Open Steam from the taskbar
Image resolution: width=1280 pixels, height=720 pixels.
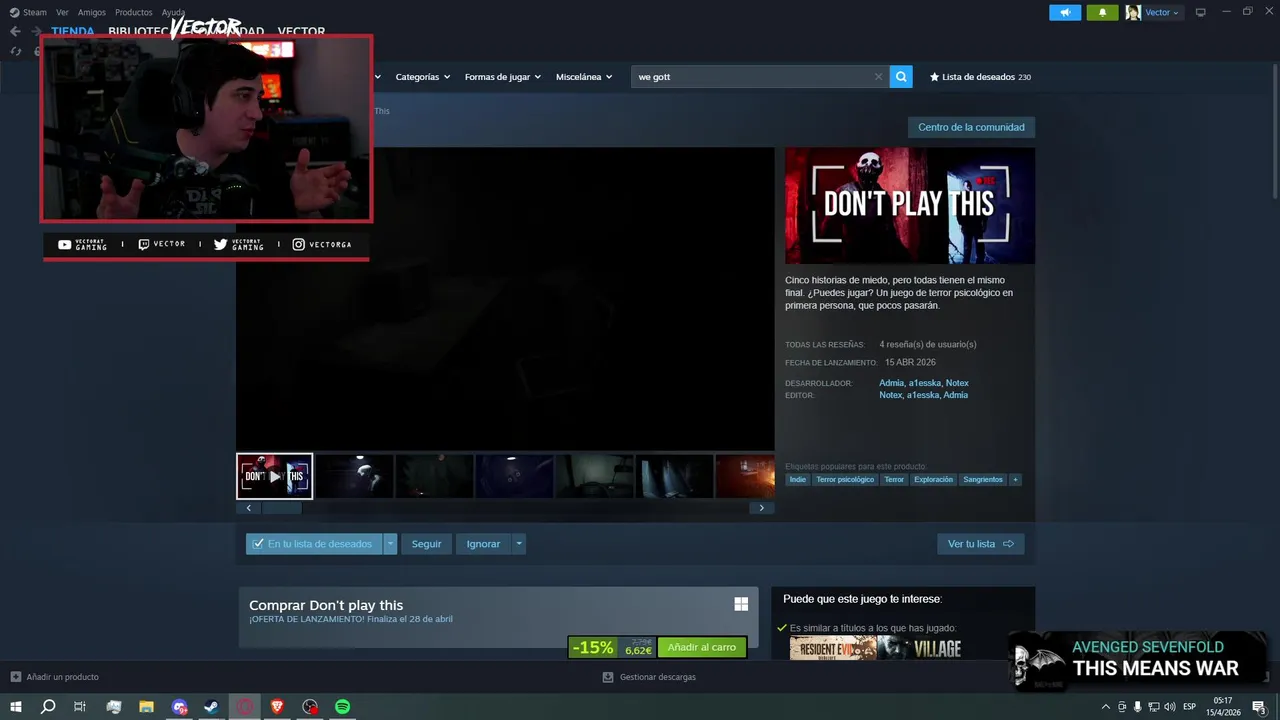pos(212,707)
